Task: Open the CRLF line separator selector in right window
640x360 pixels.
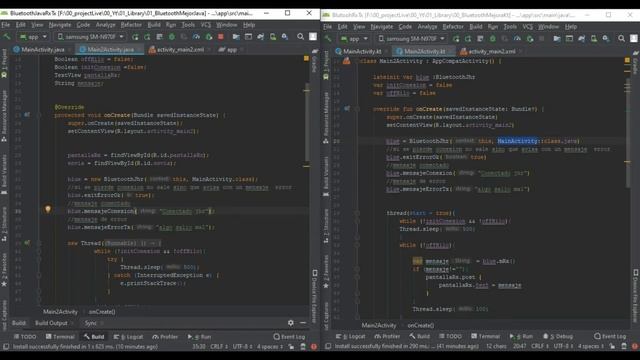Action: 540,346
